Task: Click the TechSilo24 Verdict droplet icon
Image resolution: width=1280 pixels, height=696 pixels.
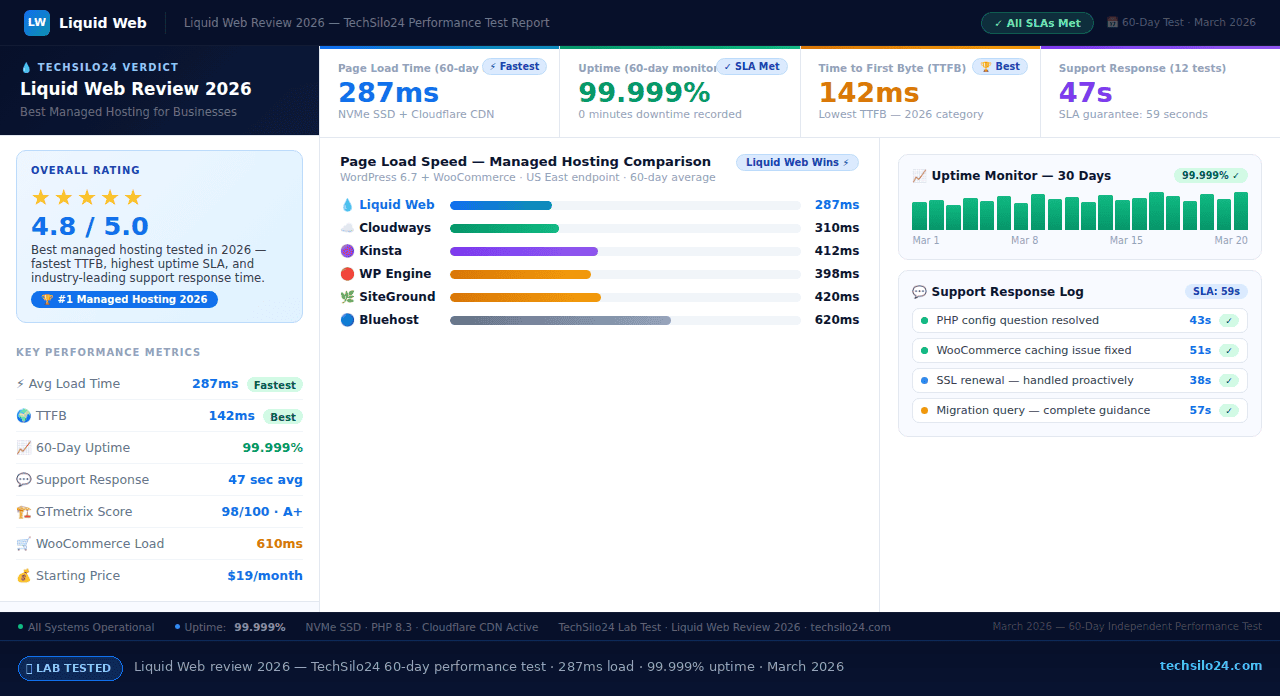Action: tap(26, 68)
